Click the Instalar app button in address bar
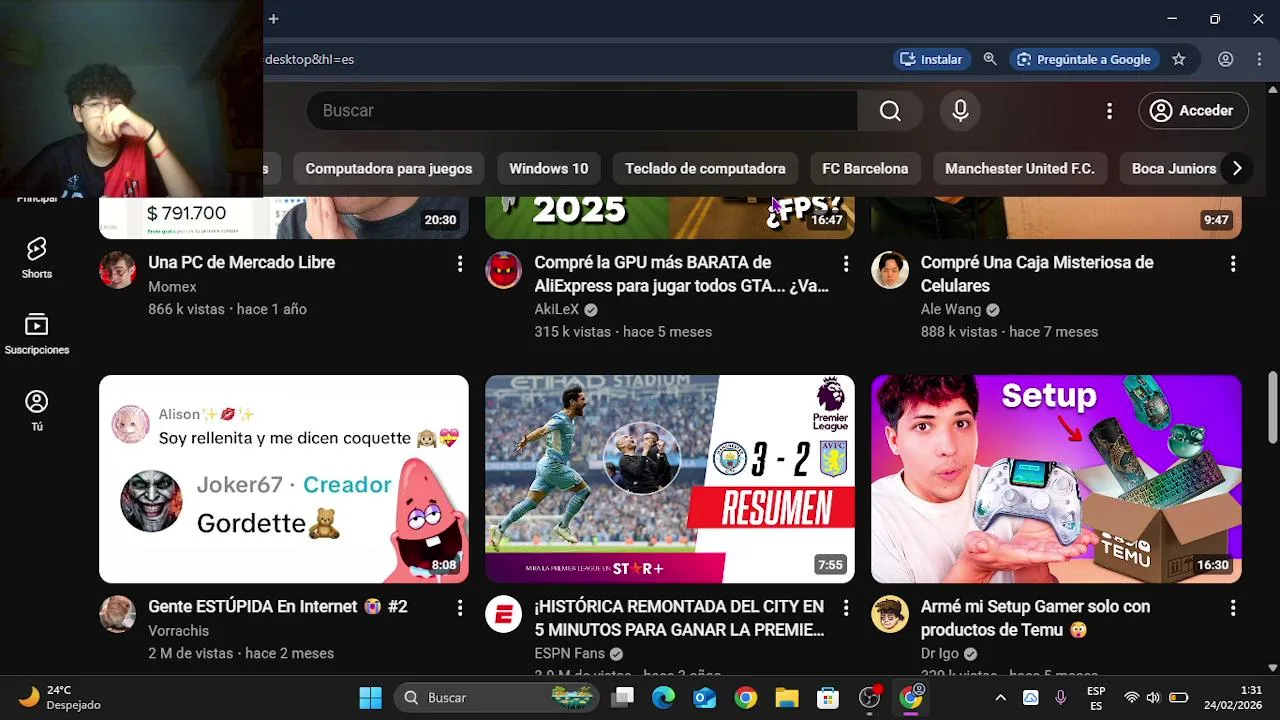Image resolution: width=1280 pixels, height=720 pixels. pyautogui.click(x=931, y=59)
